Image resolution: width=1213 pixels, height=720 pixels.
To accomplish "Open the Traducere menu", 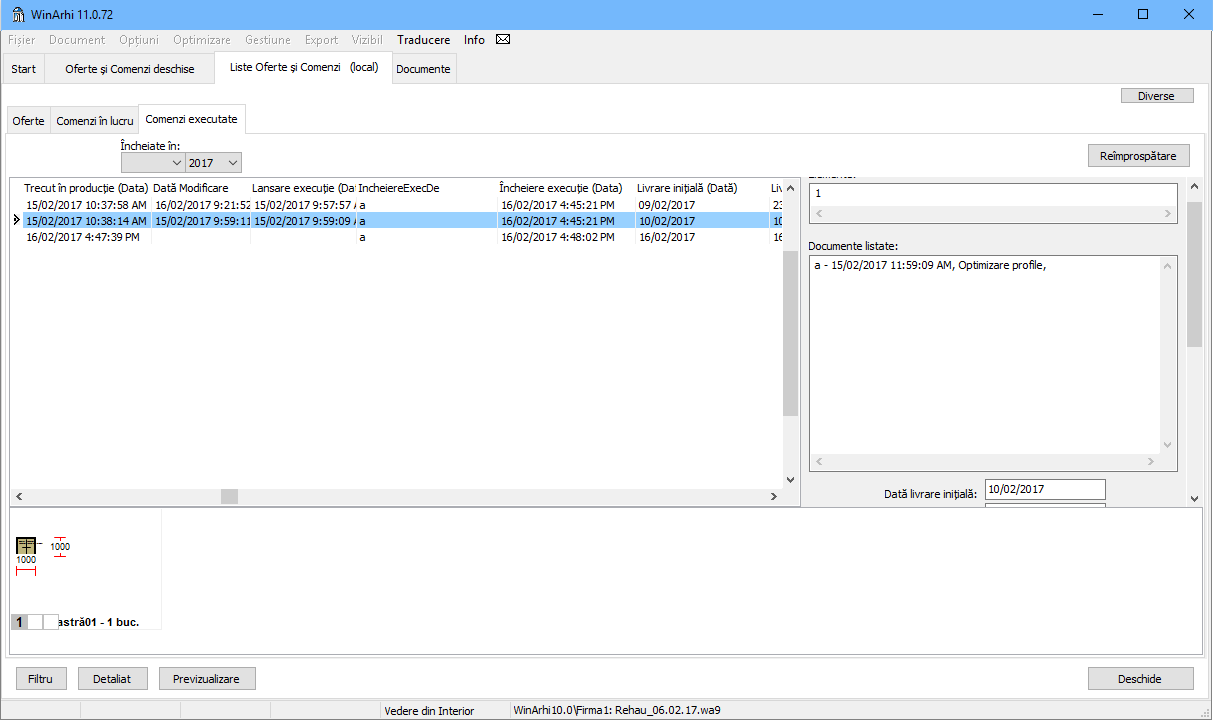I will click(x=423, y=40).
